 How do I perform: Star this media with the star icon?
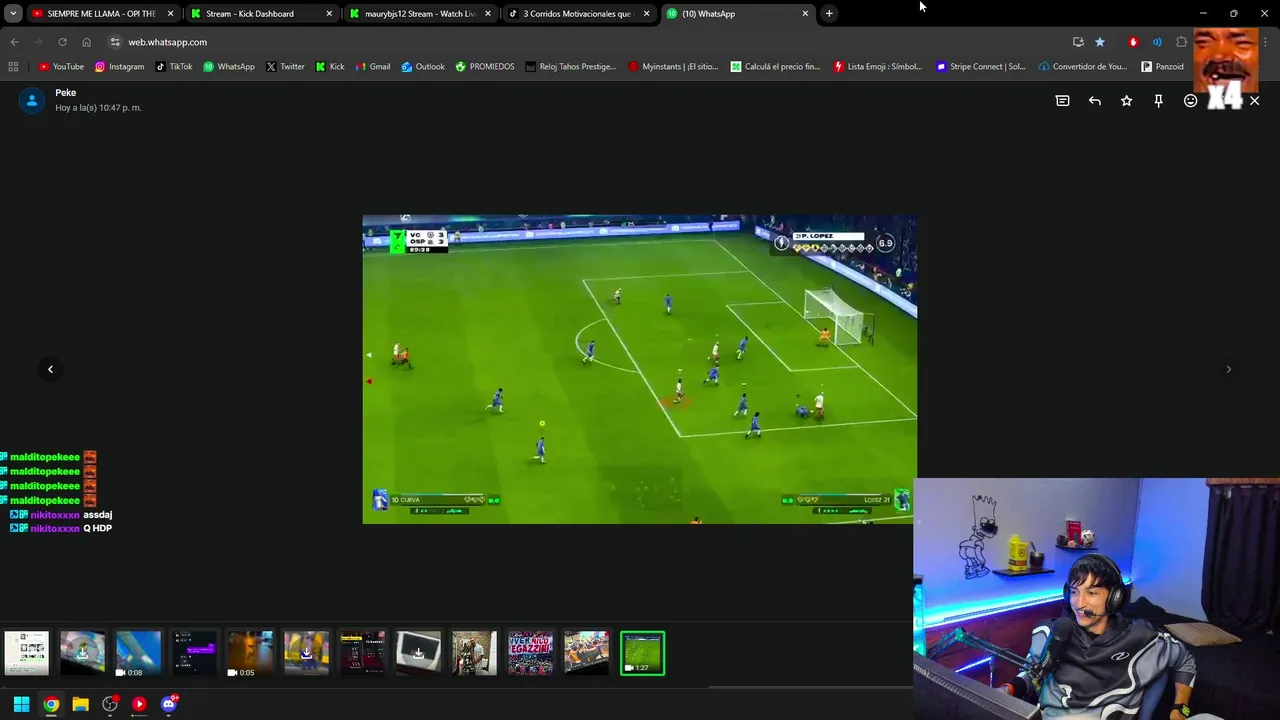click(1127, 101)
